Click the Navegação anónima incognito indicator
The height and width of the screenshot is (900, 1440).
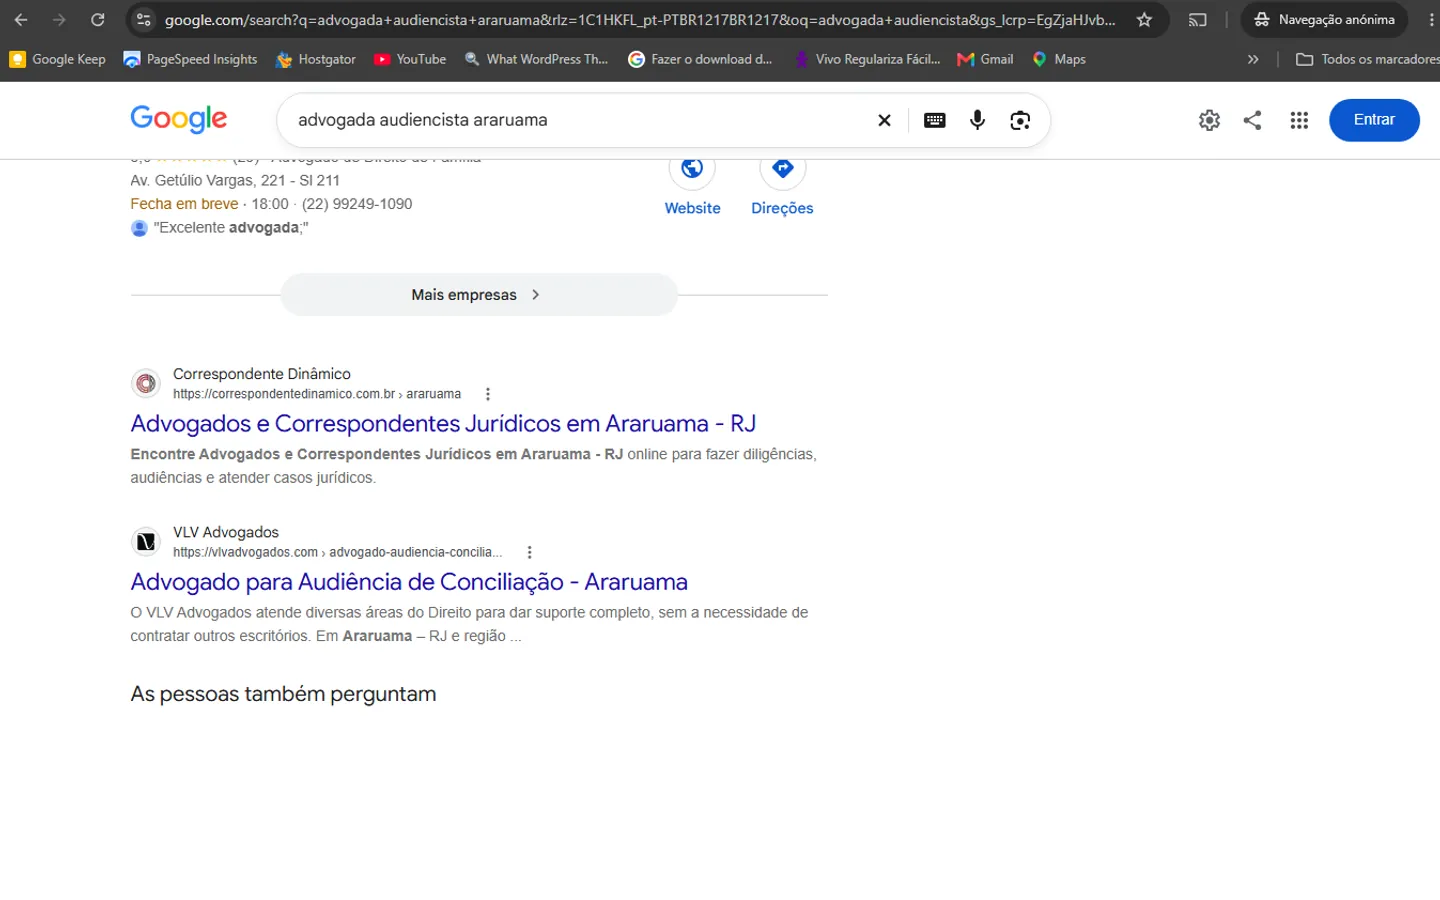pos(1324,20)
